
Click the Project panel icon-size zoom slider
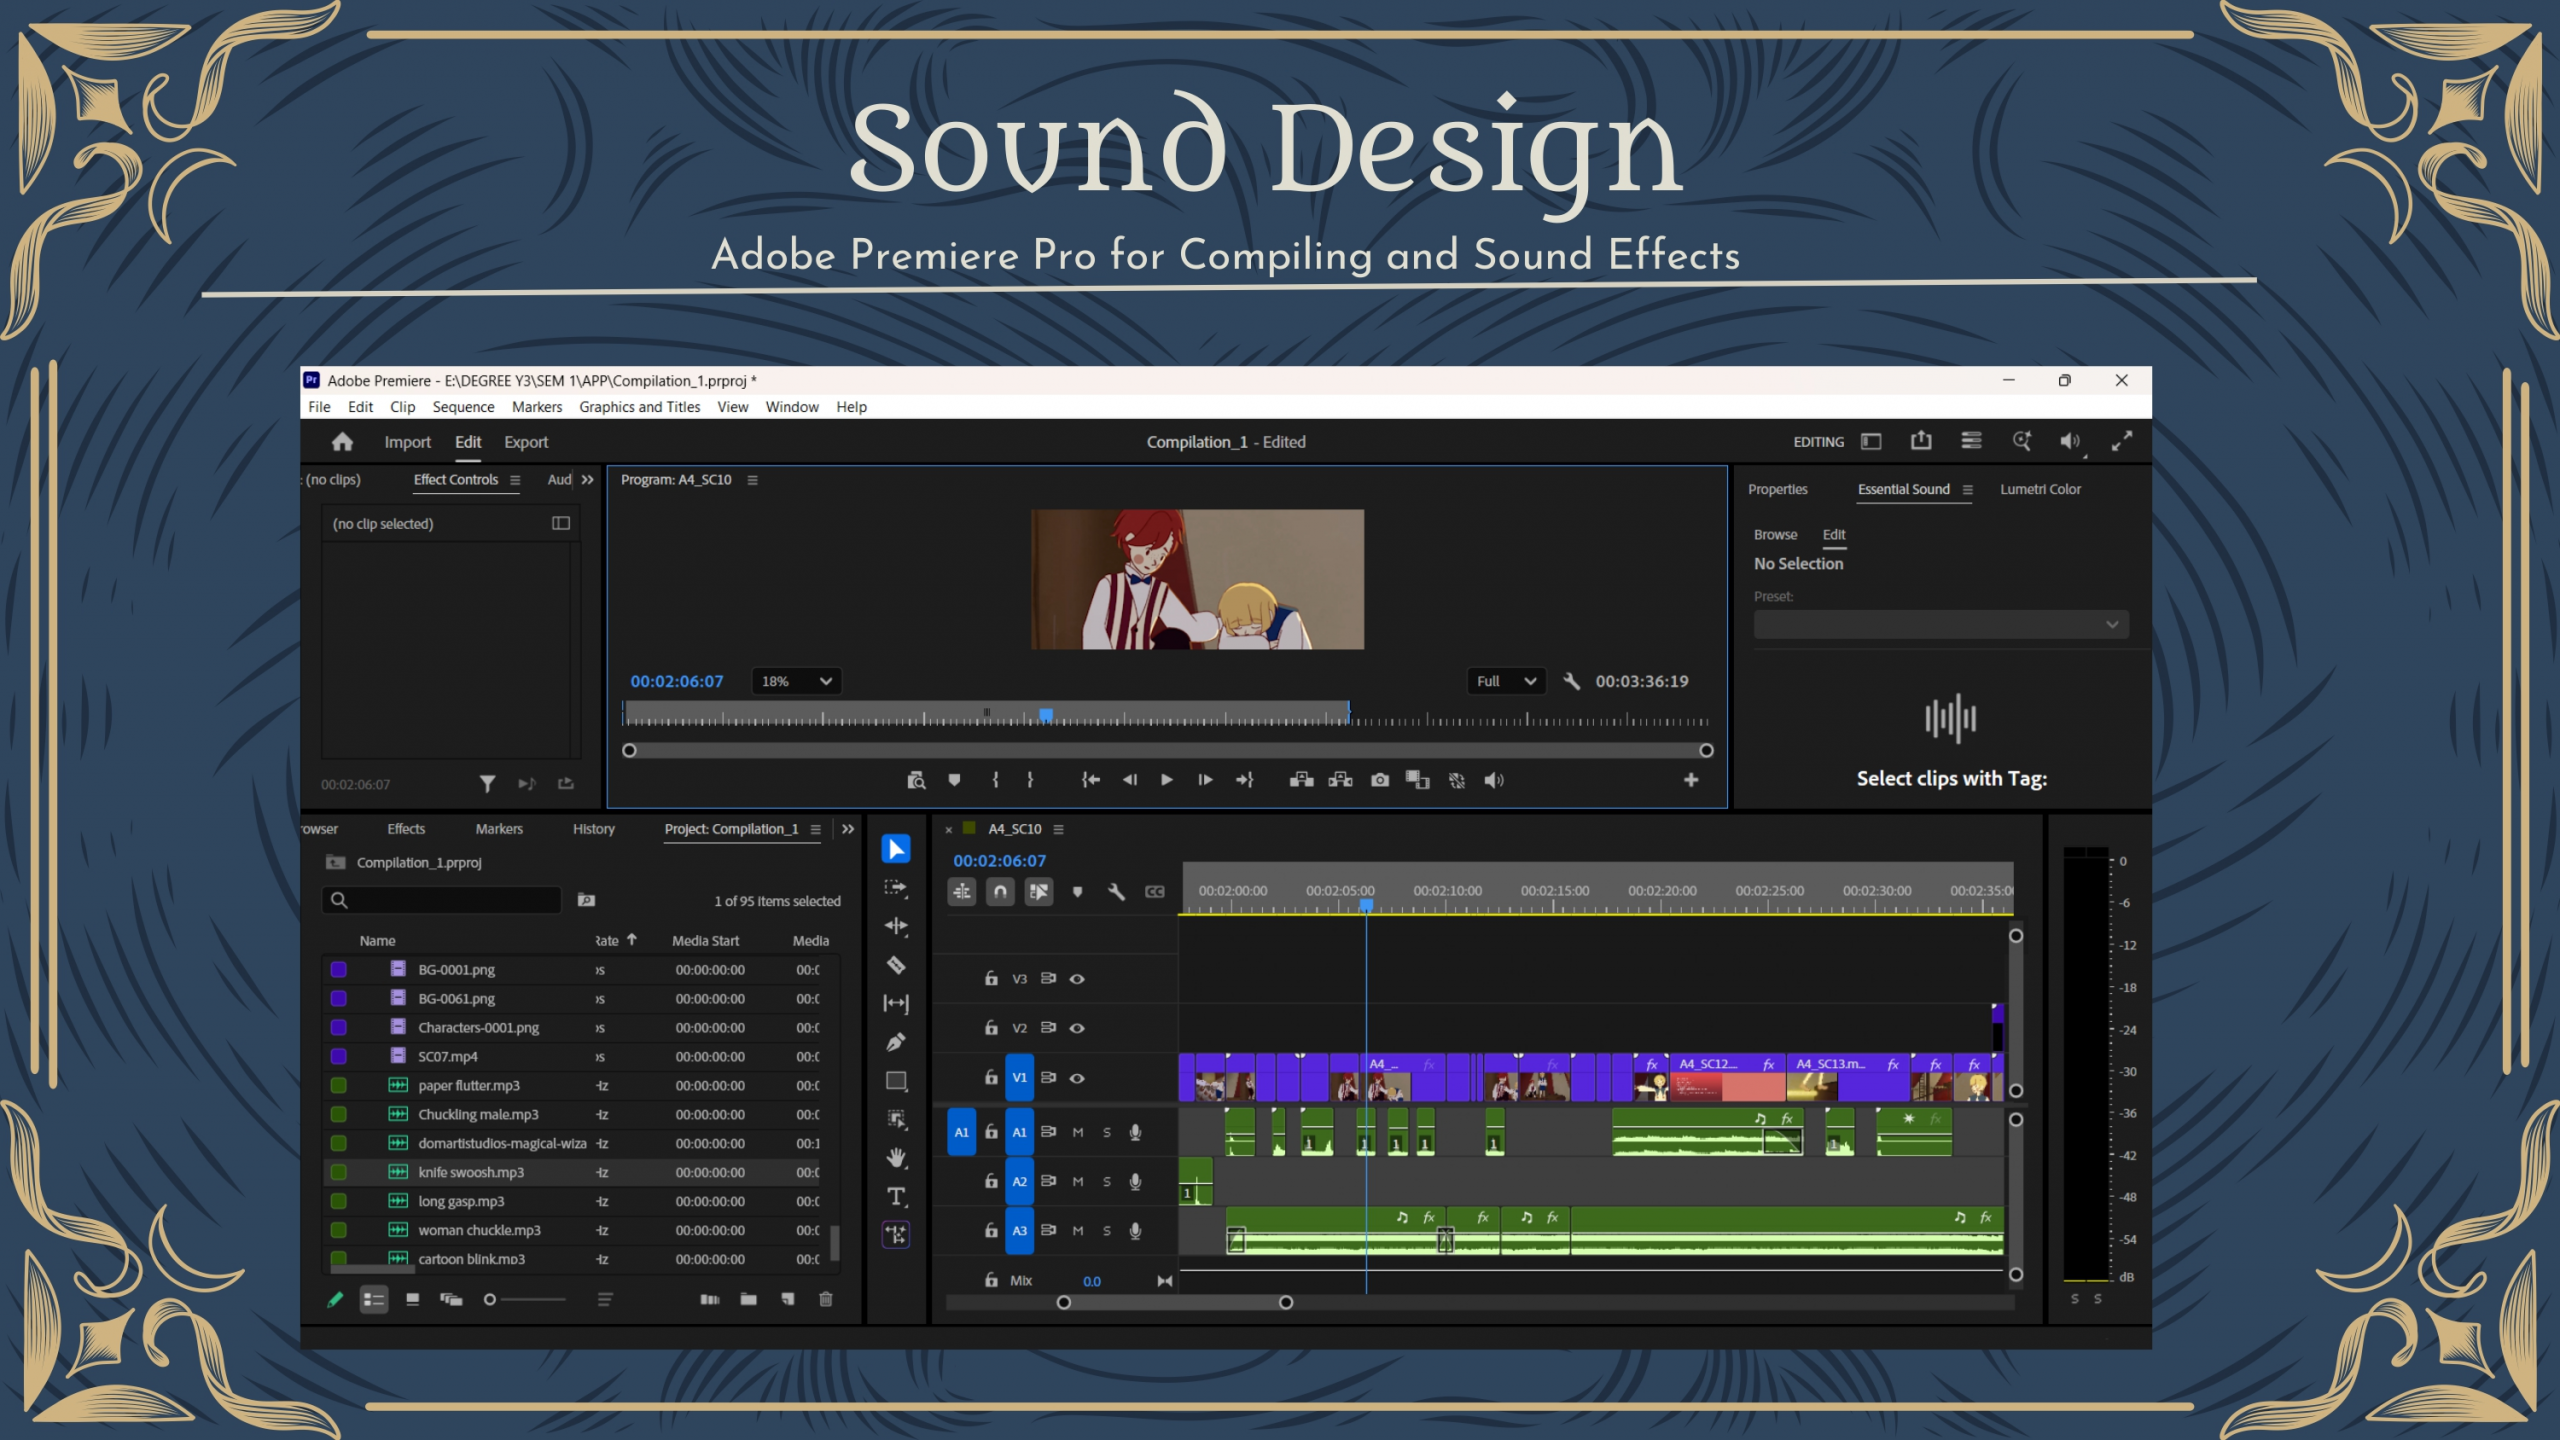tap(527, 1300)
